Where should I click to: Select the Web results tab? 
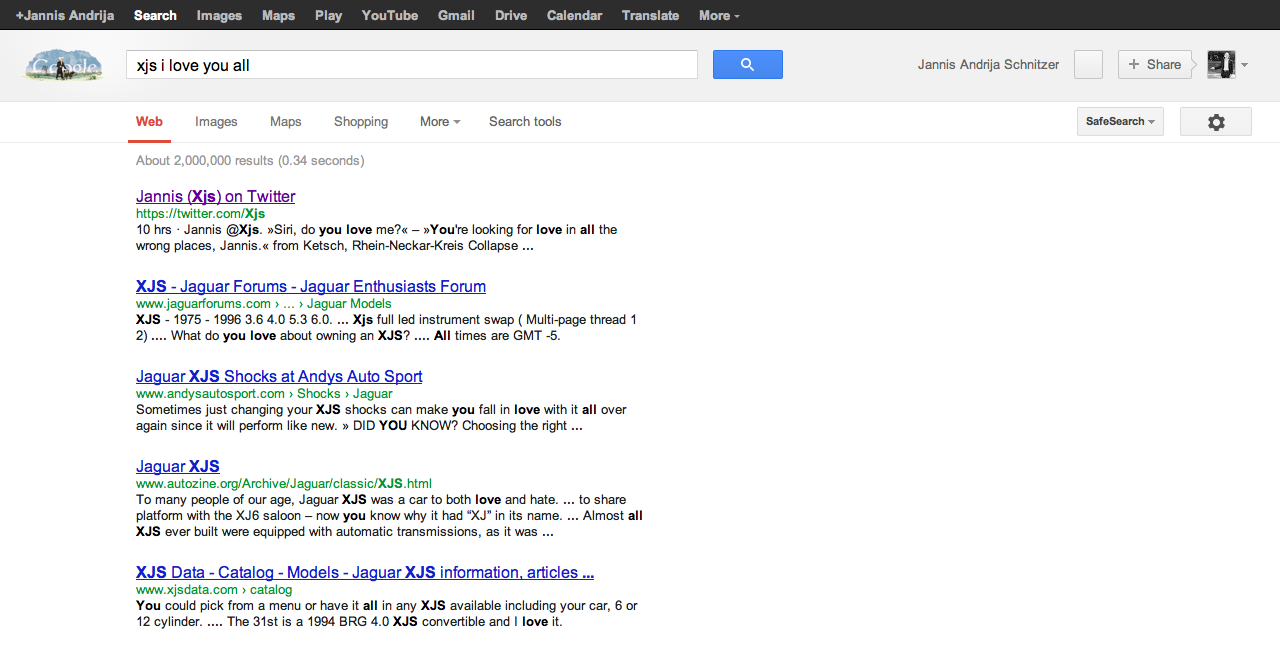(149, 122)
